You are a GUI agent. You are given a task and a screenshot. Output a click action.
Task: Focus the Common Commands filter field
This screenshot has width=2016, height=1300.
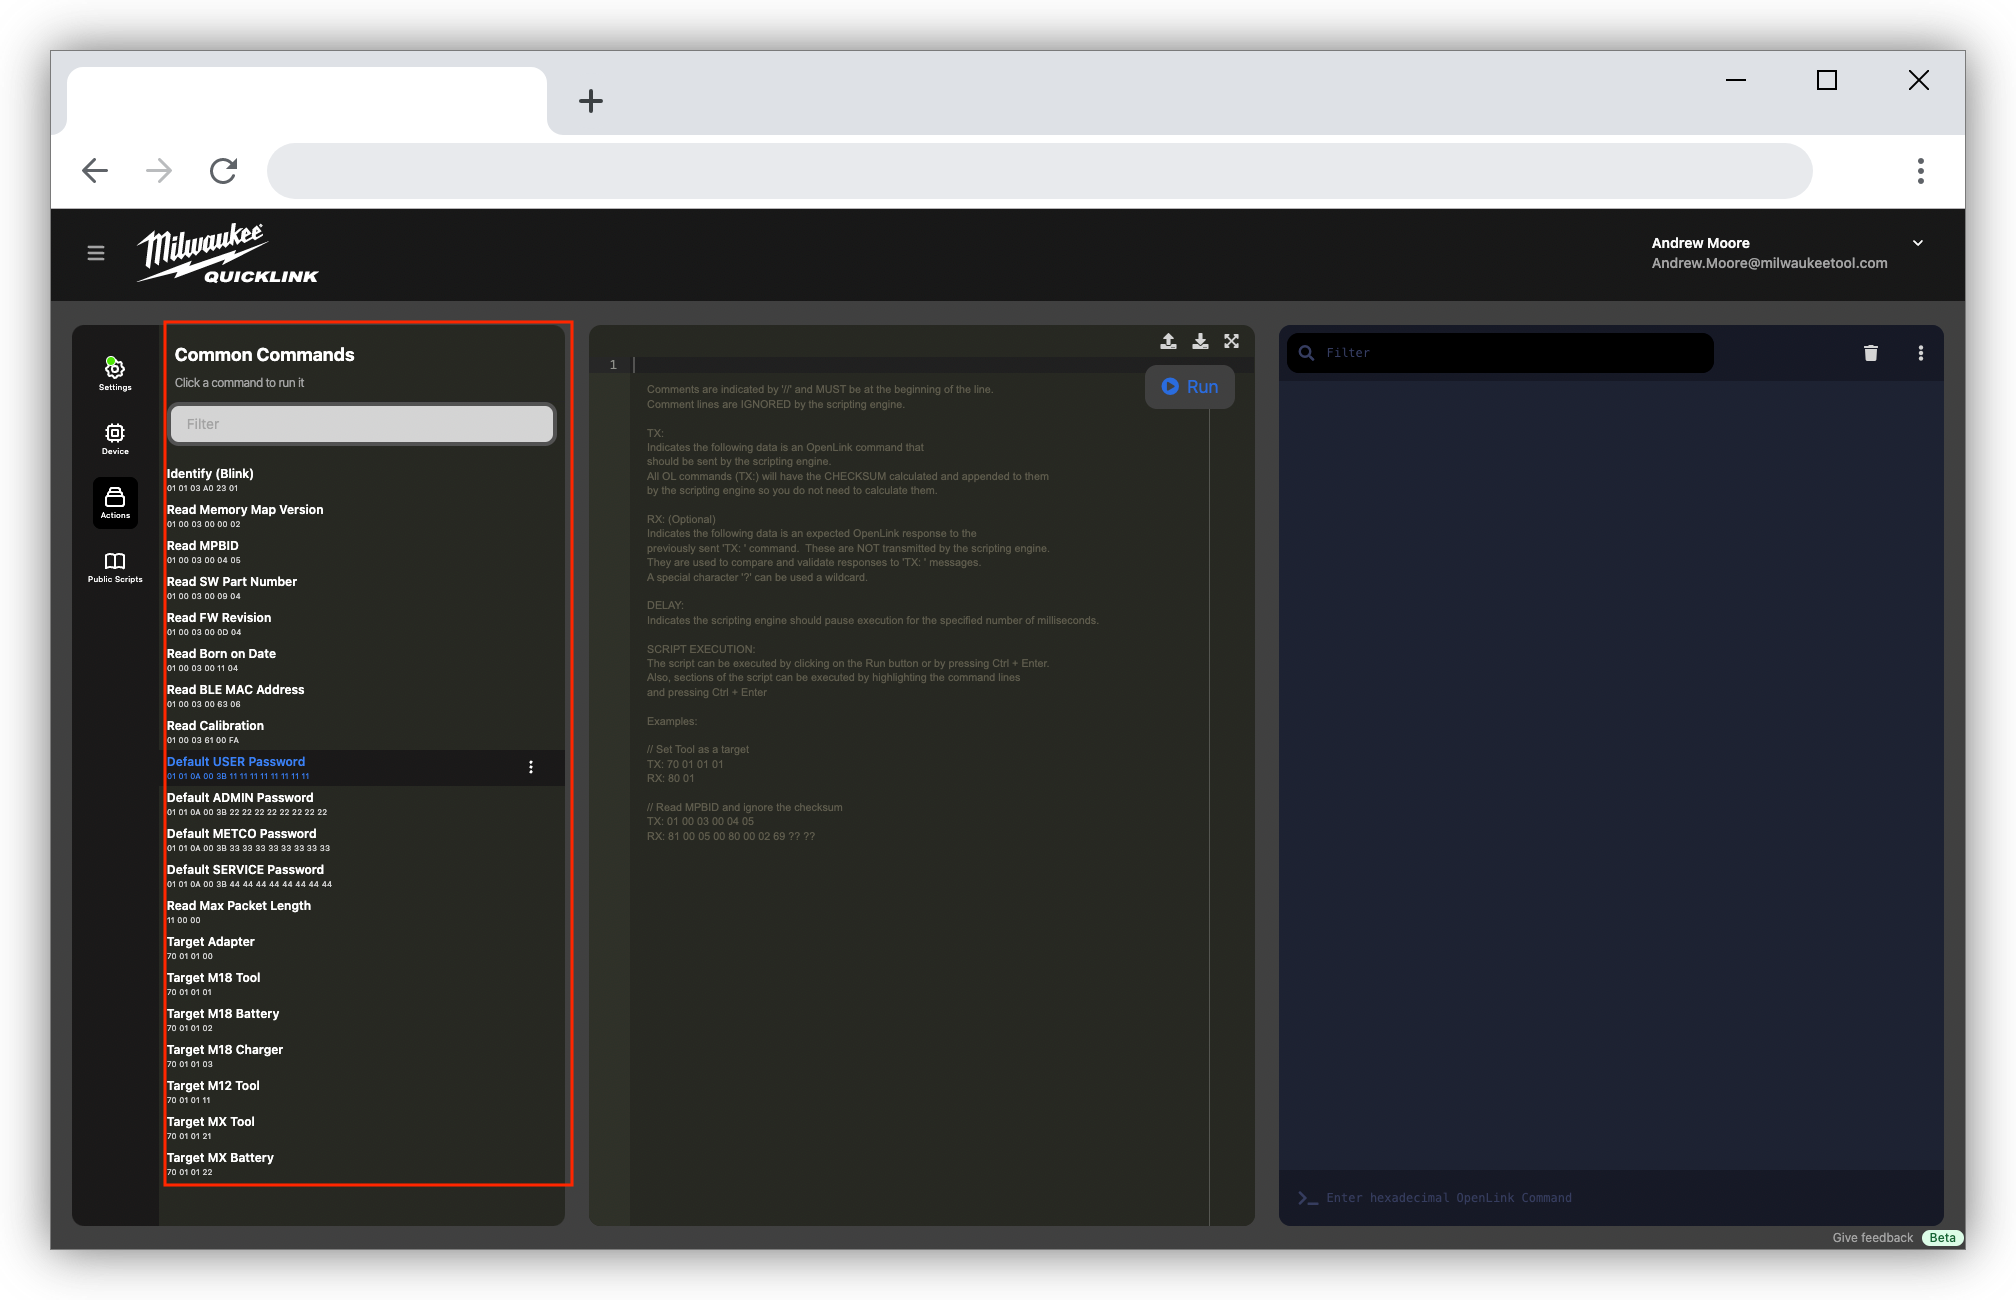(x=363, y=424)
